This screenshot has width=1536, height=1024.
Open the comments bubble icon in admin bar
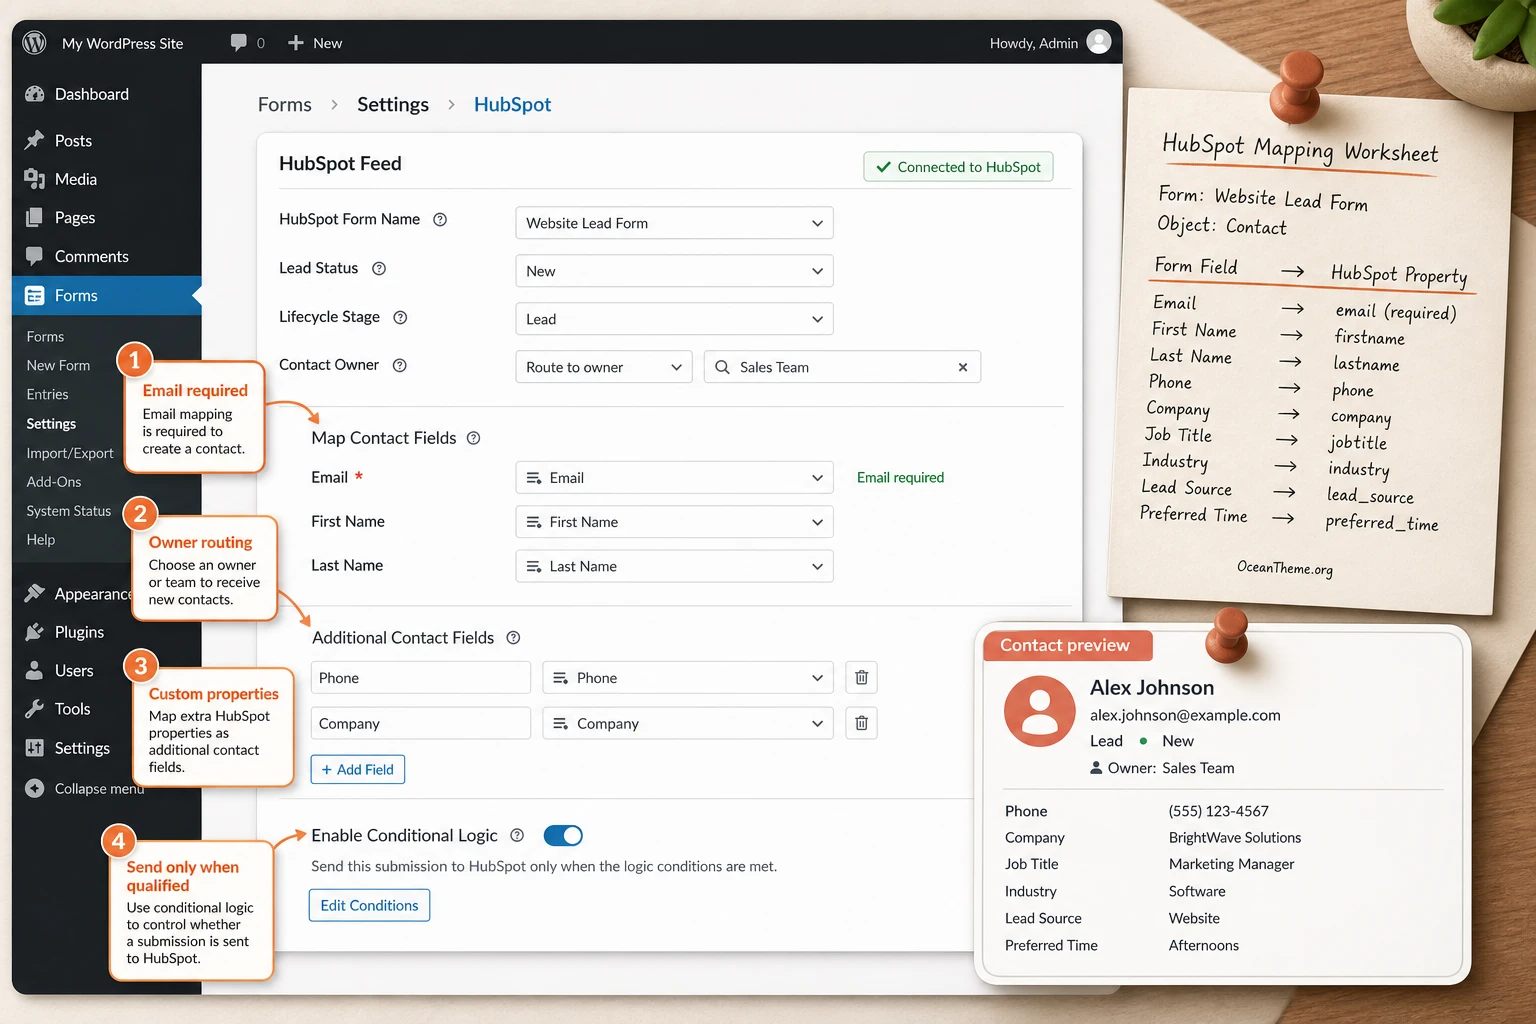pyautogui.click(x=238, y=43)
